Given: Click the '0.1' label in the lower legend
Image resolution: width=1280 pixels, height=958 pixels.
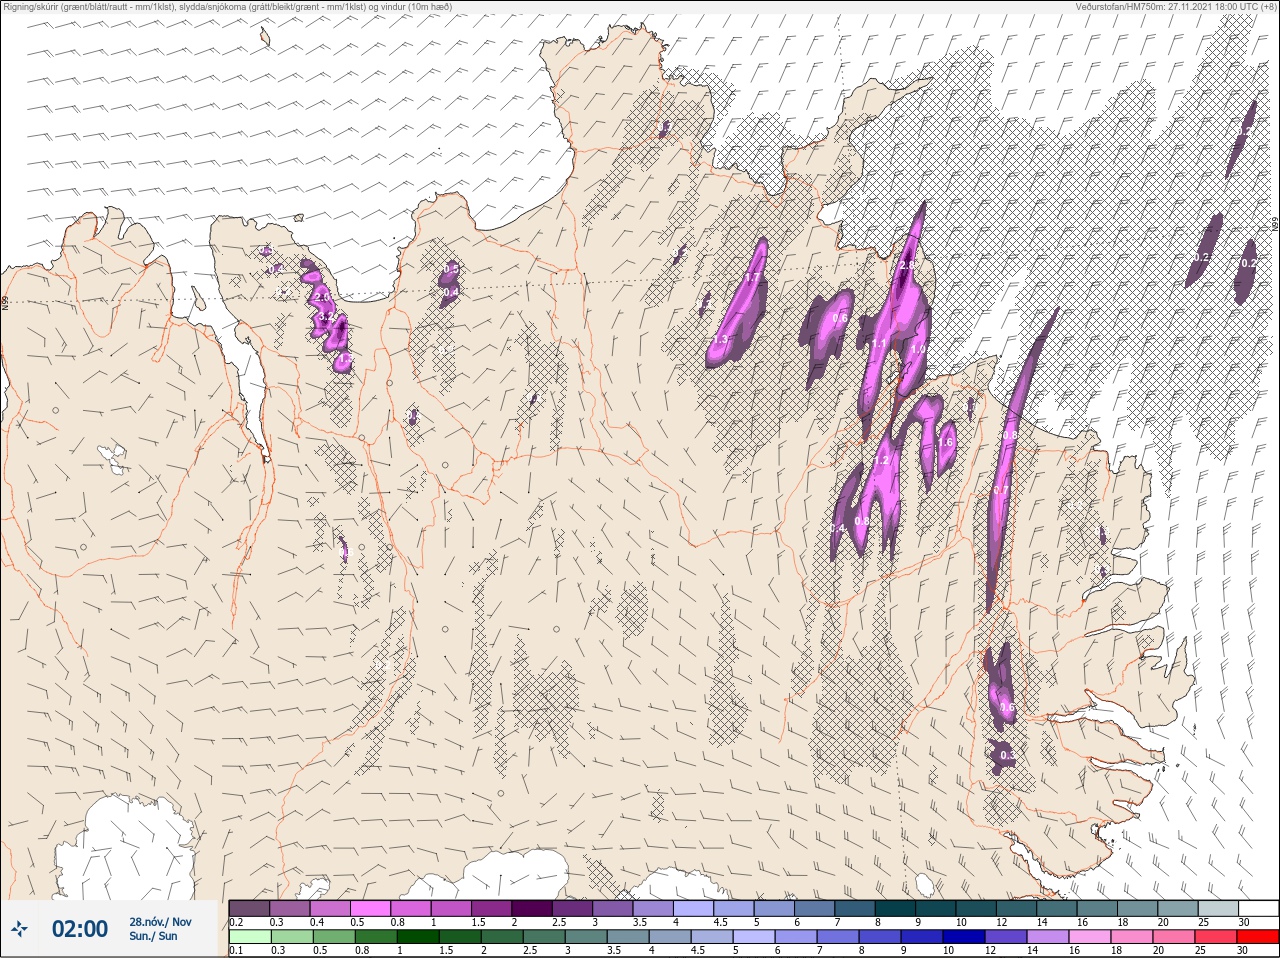Looking at the screenshot, I should point(236,951).
